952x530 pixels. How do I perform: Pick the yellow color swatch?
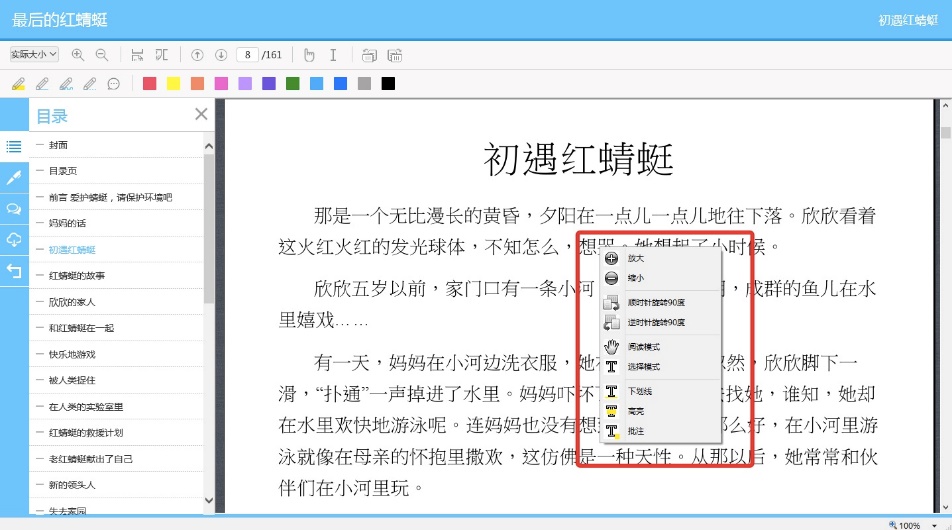click(174, 83)
